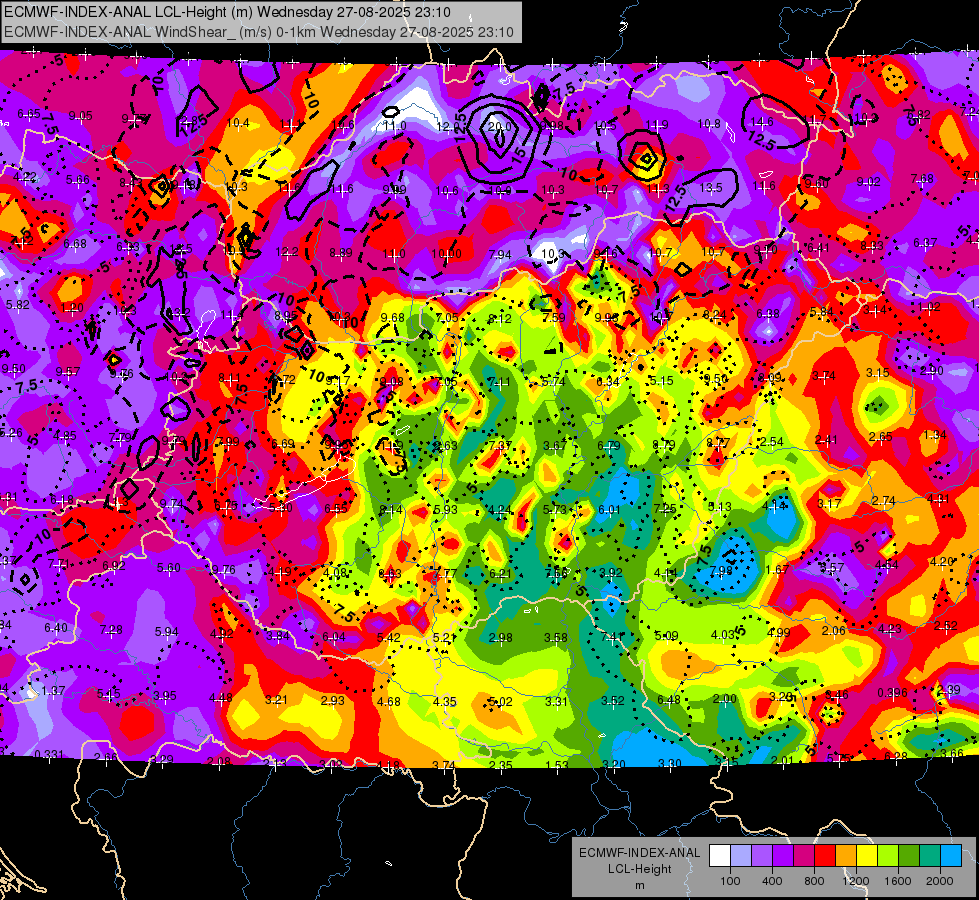Click the '3.31' grid value
Viewport: 979px width, 900px height.
[x=556, y=701]
